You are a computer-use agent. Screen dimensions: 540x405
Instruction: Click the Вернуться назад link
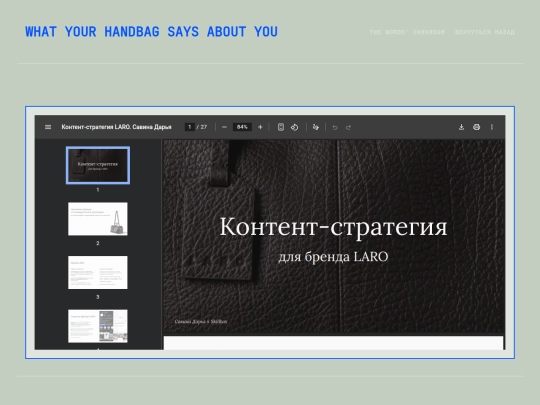(485, 32)
